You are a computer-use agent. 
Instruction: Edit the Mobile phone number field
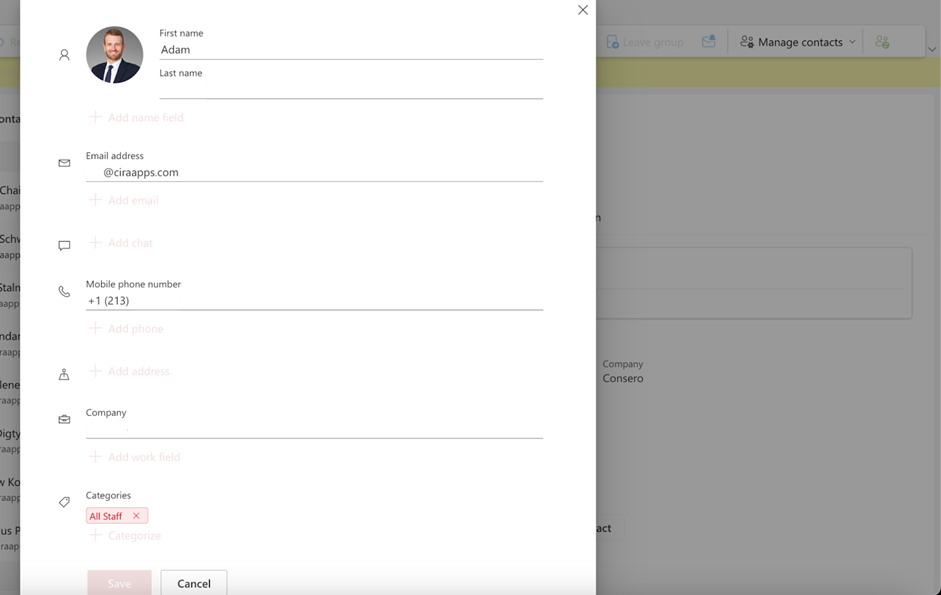click(314, 301)
